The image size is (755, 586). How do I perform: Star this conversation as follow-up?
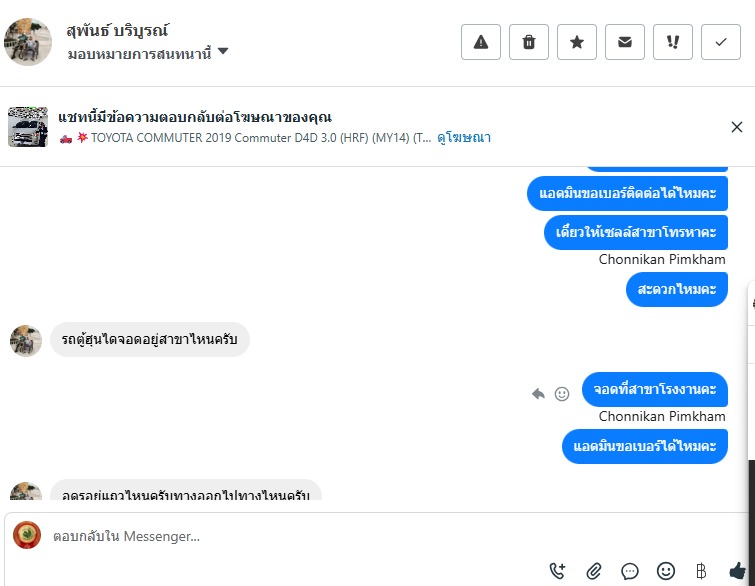click(577, 42)
